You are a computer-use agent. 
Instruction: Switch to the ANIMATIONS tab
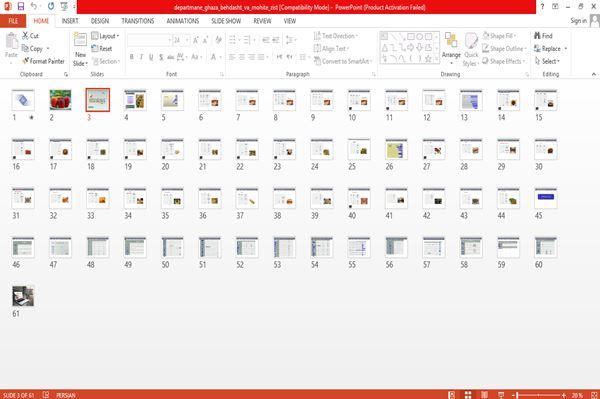coord(183,21)
